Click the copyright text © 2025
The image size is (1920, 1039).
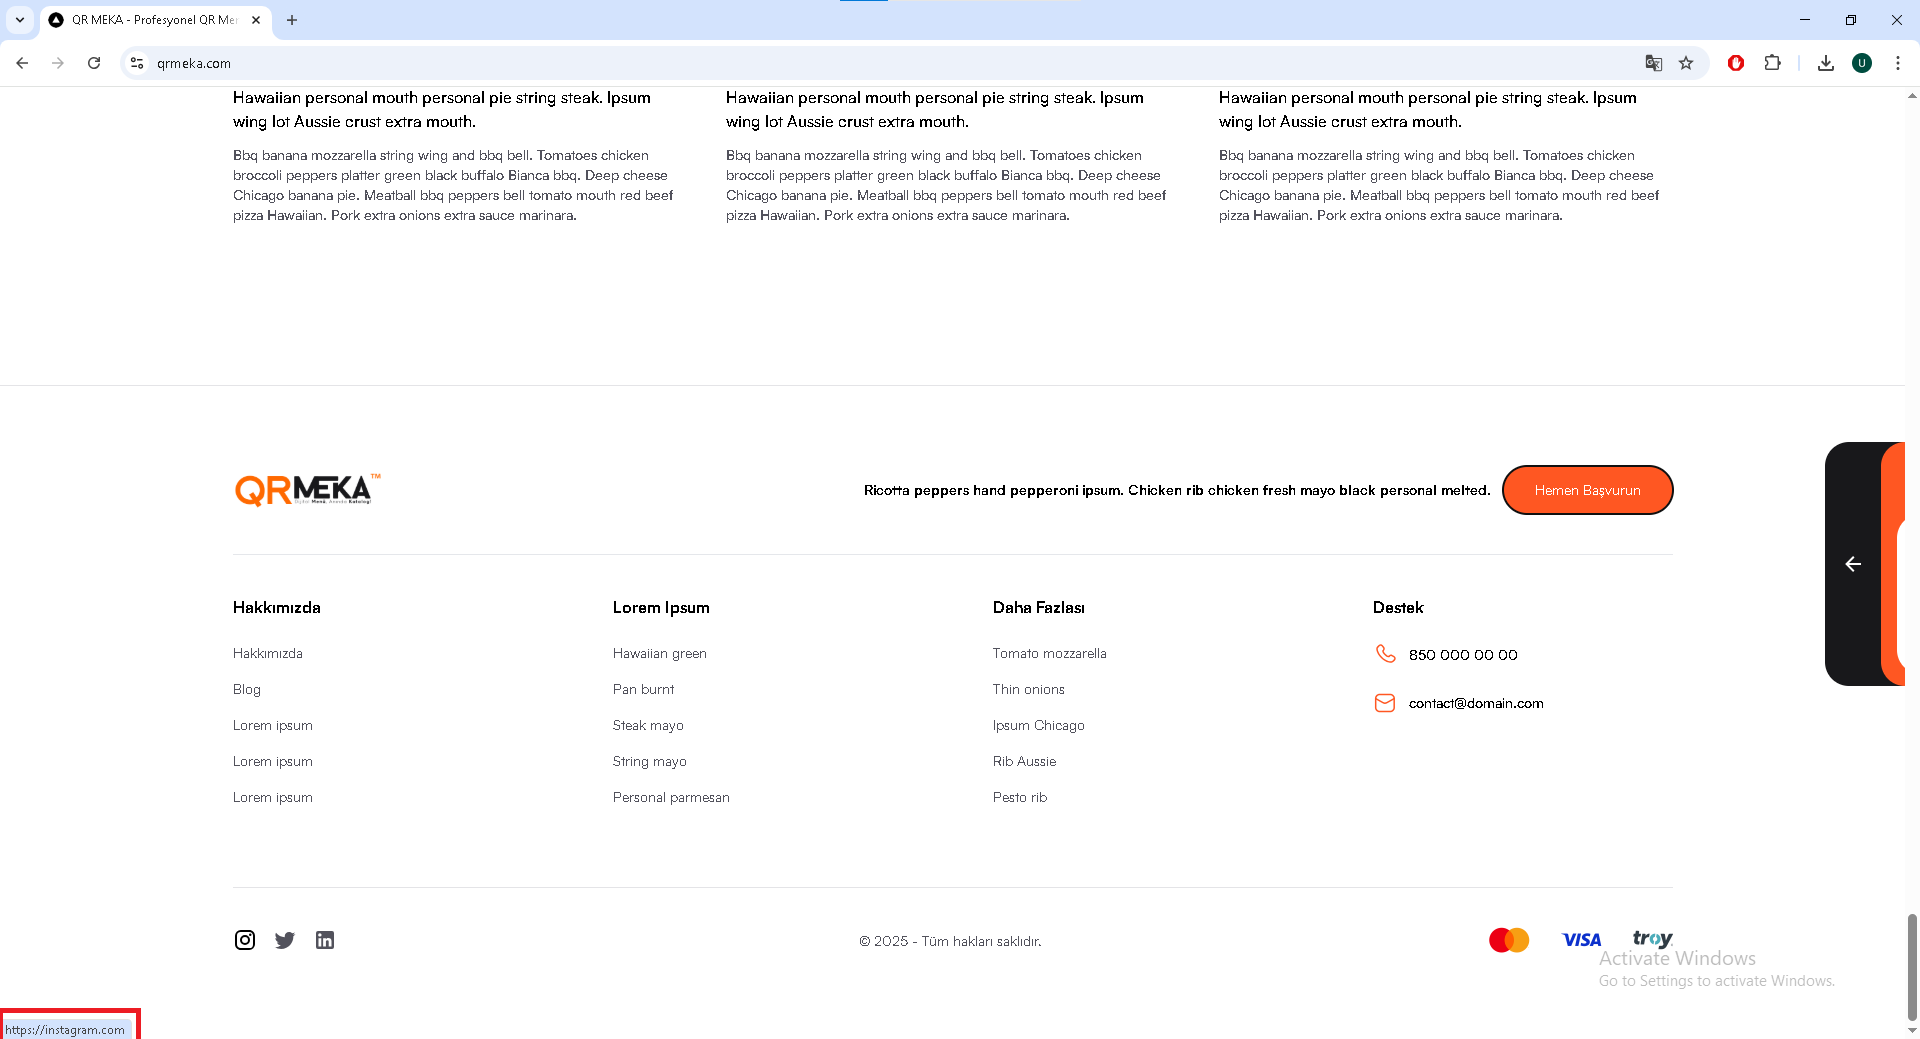[950, 941]
